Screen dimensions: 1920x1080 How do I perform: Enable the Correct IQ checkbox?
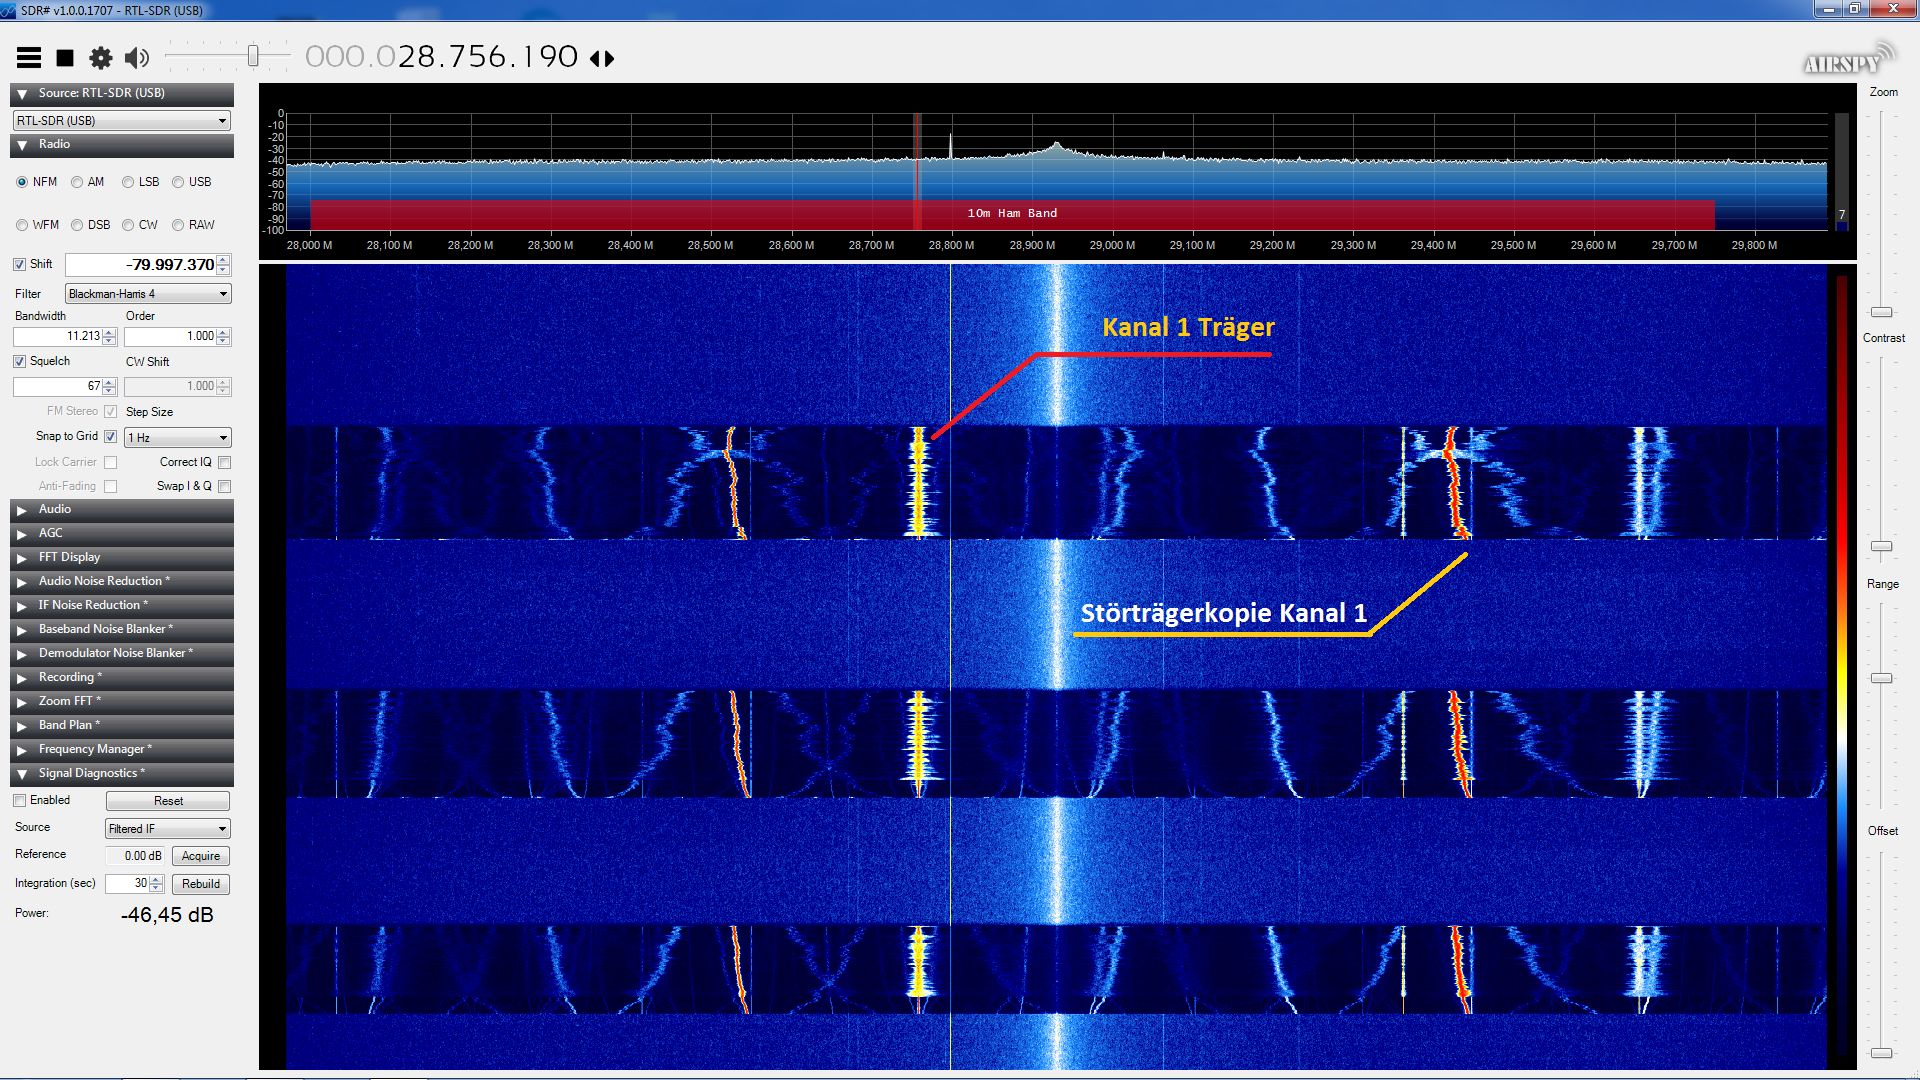(224, 462)
